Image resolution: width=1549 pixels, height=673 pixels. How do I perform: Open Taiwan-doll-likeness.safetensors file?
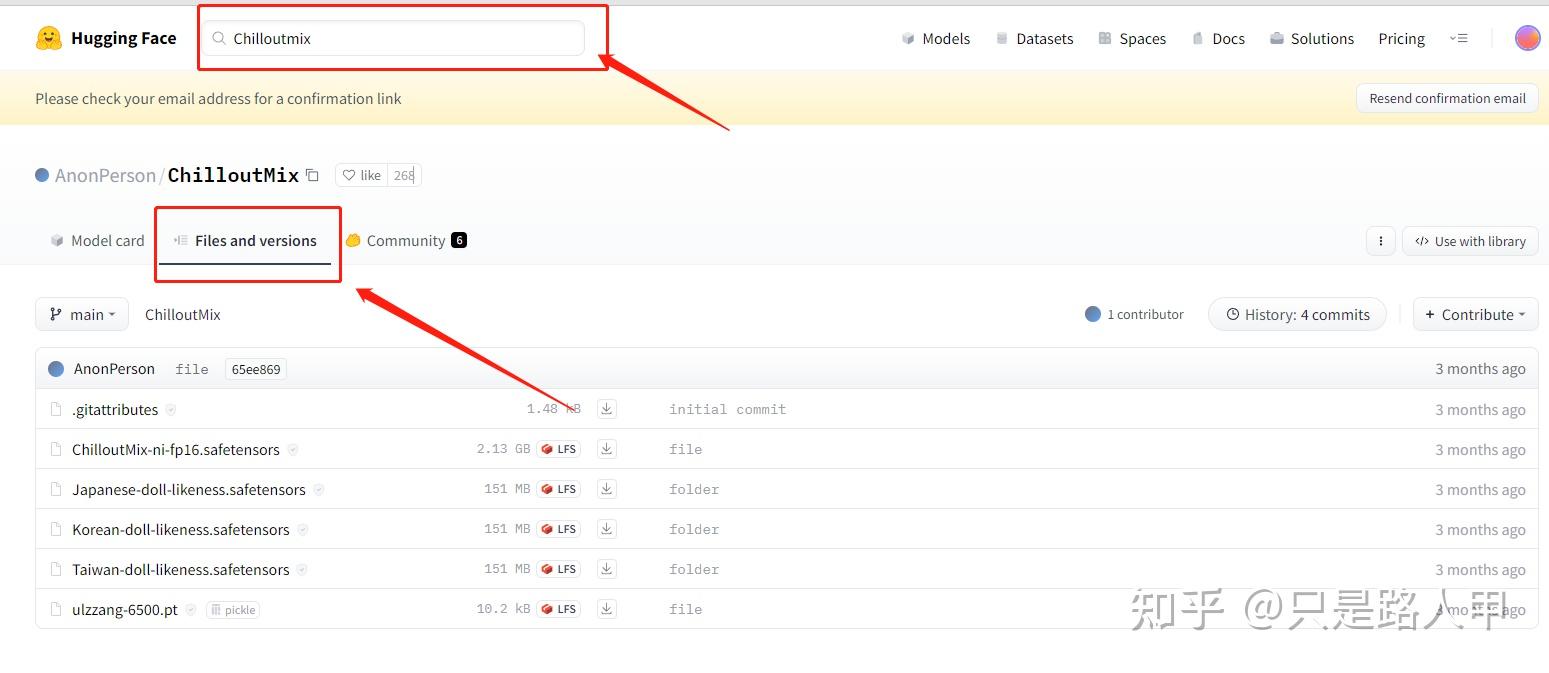181,569
